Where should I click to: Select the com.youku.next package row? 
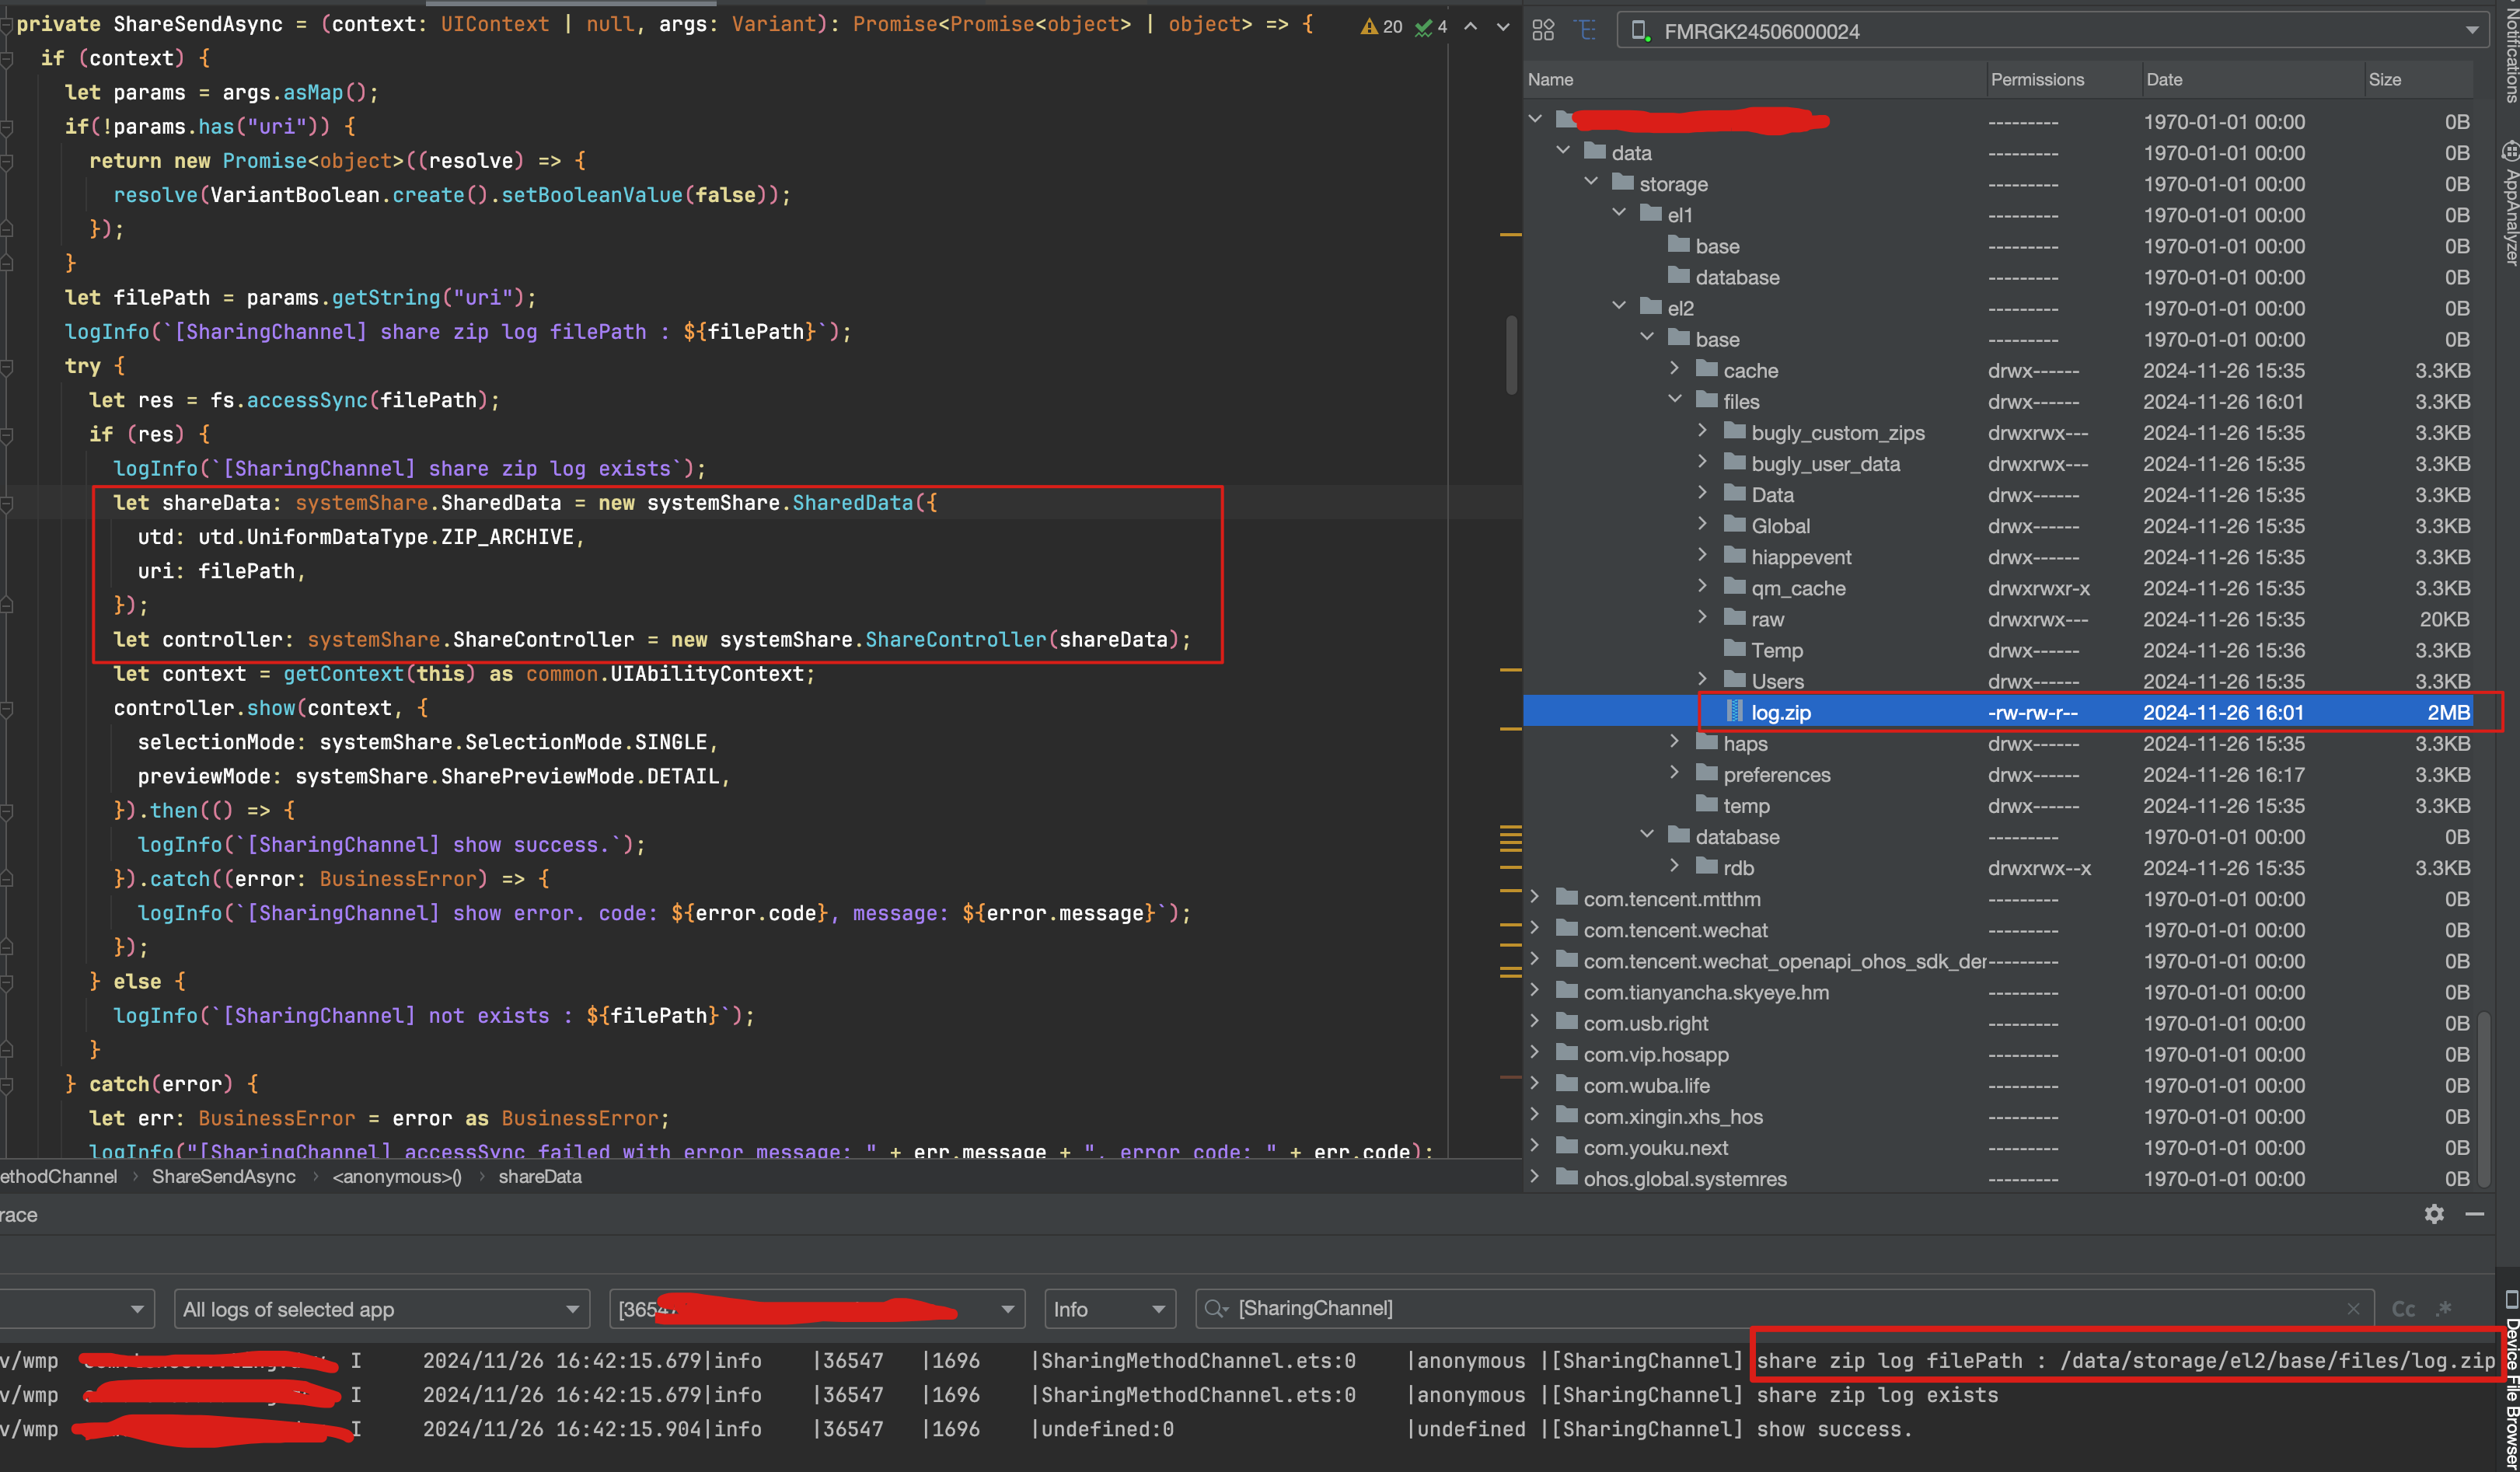1999,1147
